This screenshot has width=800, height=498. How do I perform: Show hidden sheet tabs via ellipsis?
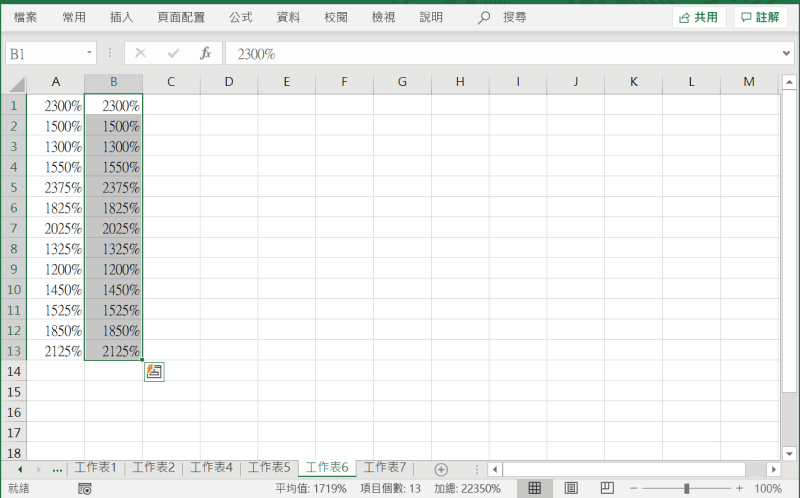(57, 469)
